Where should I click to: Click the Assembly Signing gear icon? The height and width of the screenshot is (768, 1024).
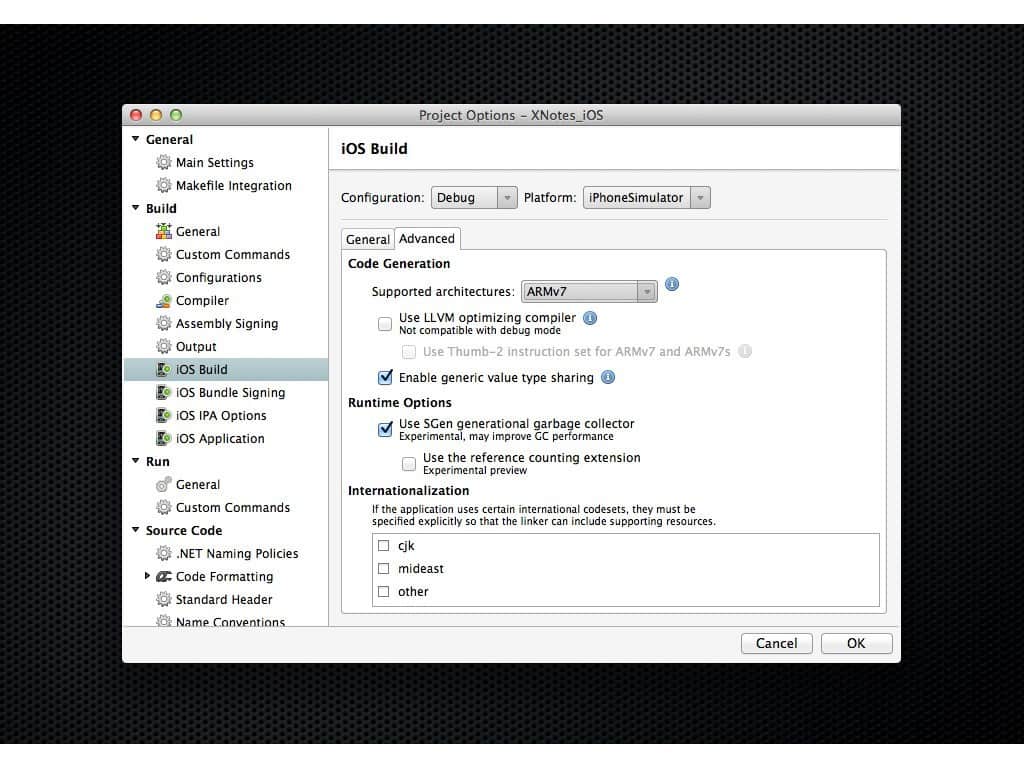[163, 323]
